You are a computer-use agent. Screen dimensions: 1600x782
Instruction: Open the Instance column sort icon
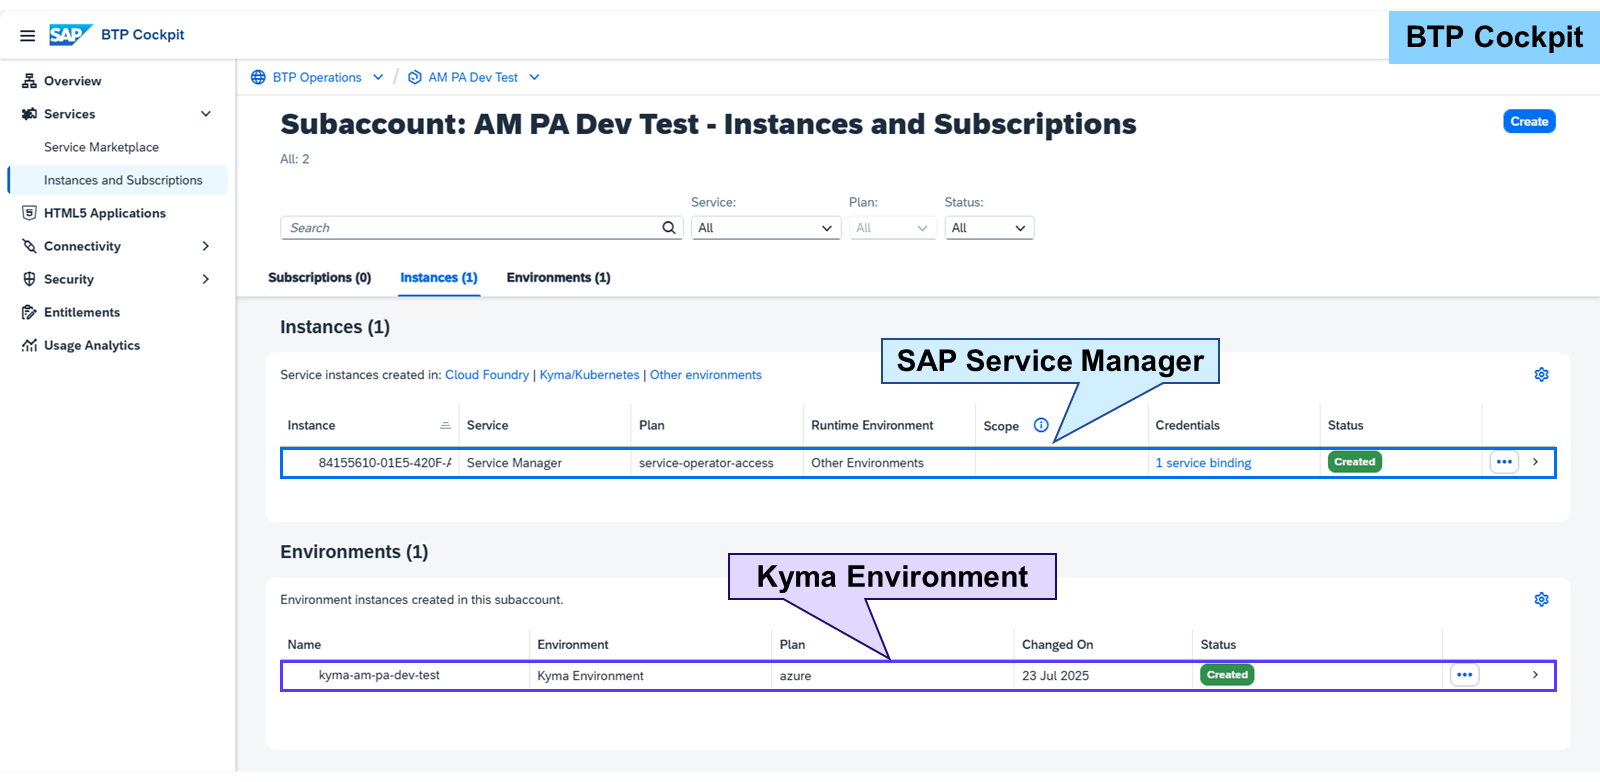coord(445,426)
